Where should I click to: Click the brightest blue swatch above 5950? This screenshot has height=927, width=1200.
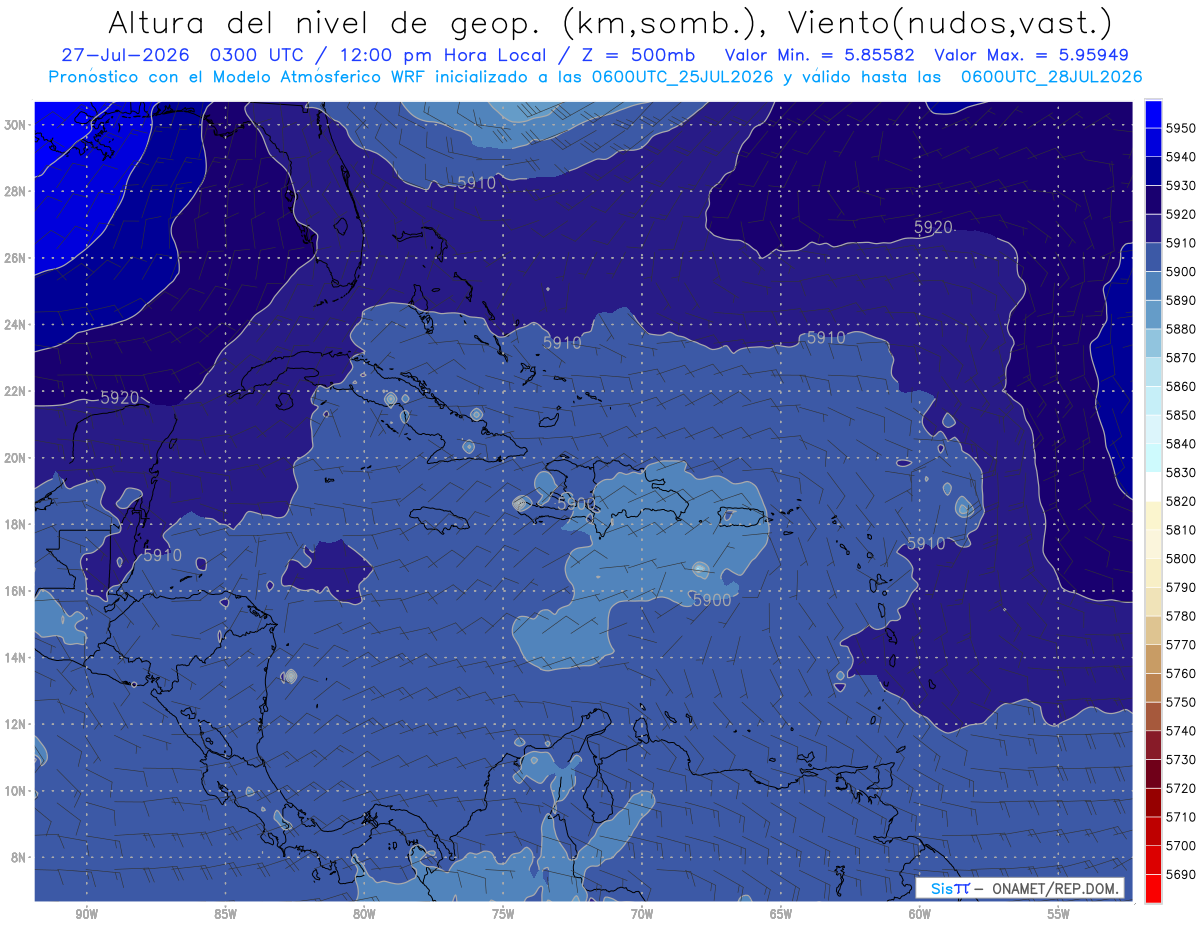click(1153, 114)
